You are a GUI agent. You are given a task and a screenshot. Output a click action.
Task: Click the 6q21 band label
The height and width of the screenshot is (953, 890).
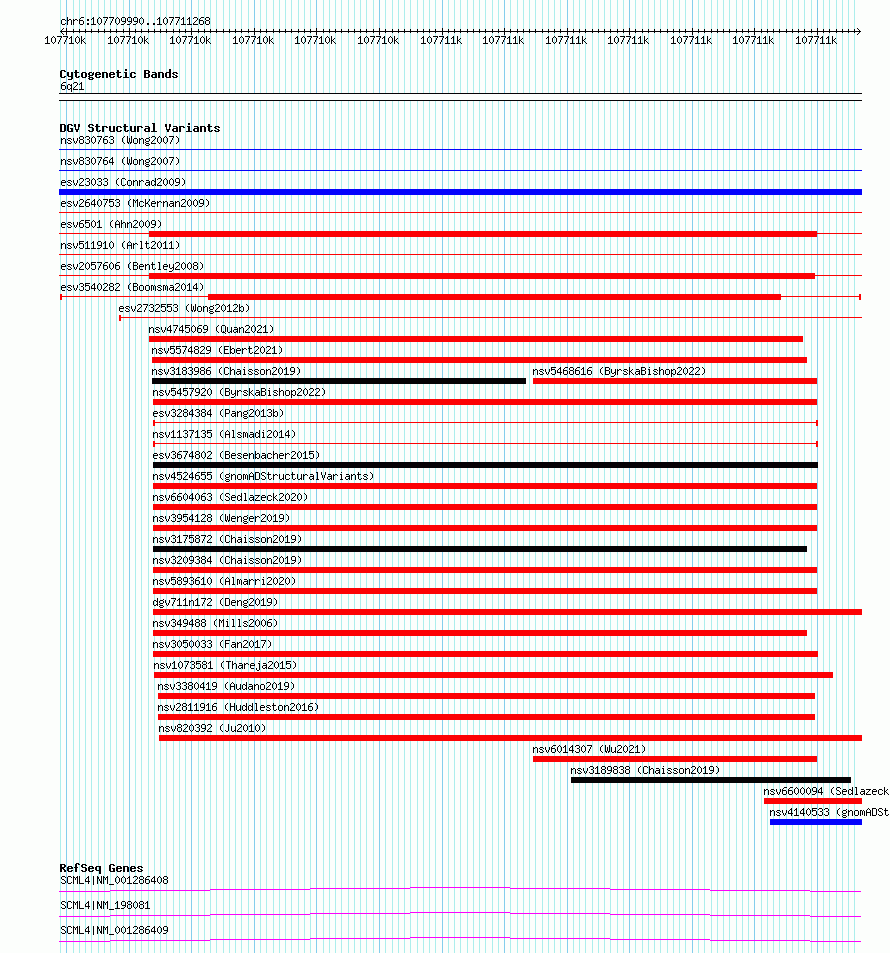(72, 86)
